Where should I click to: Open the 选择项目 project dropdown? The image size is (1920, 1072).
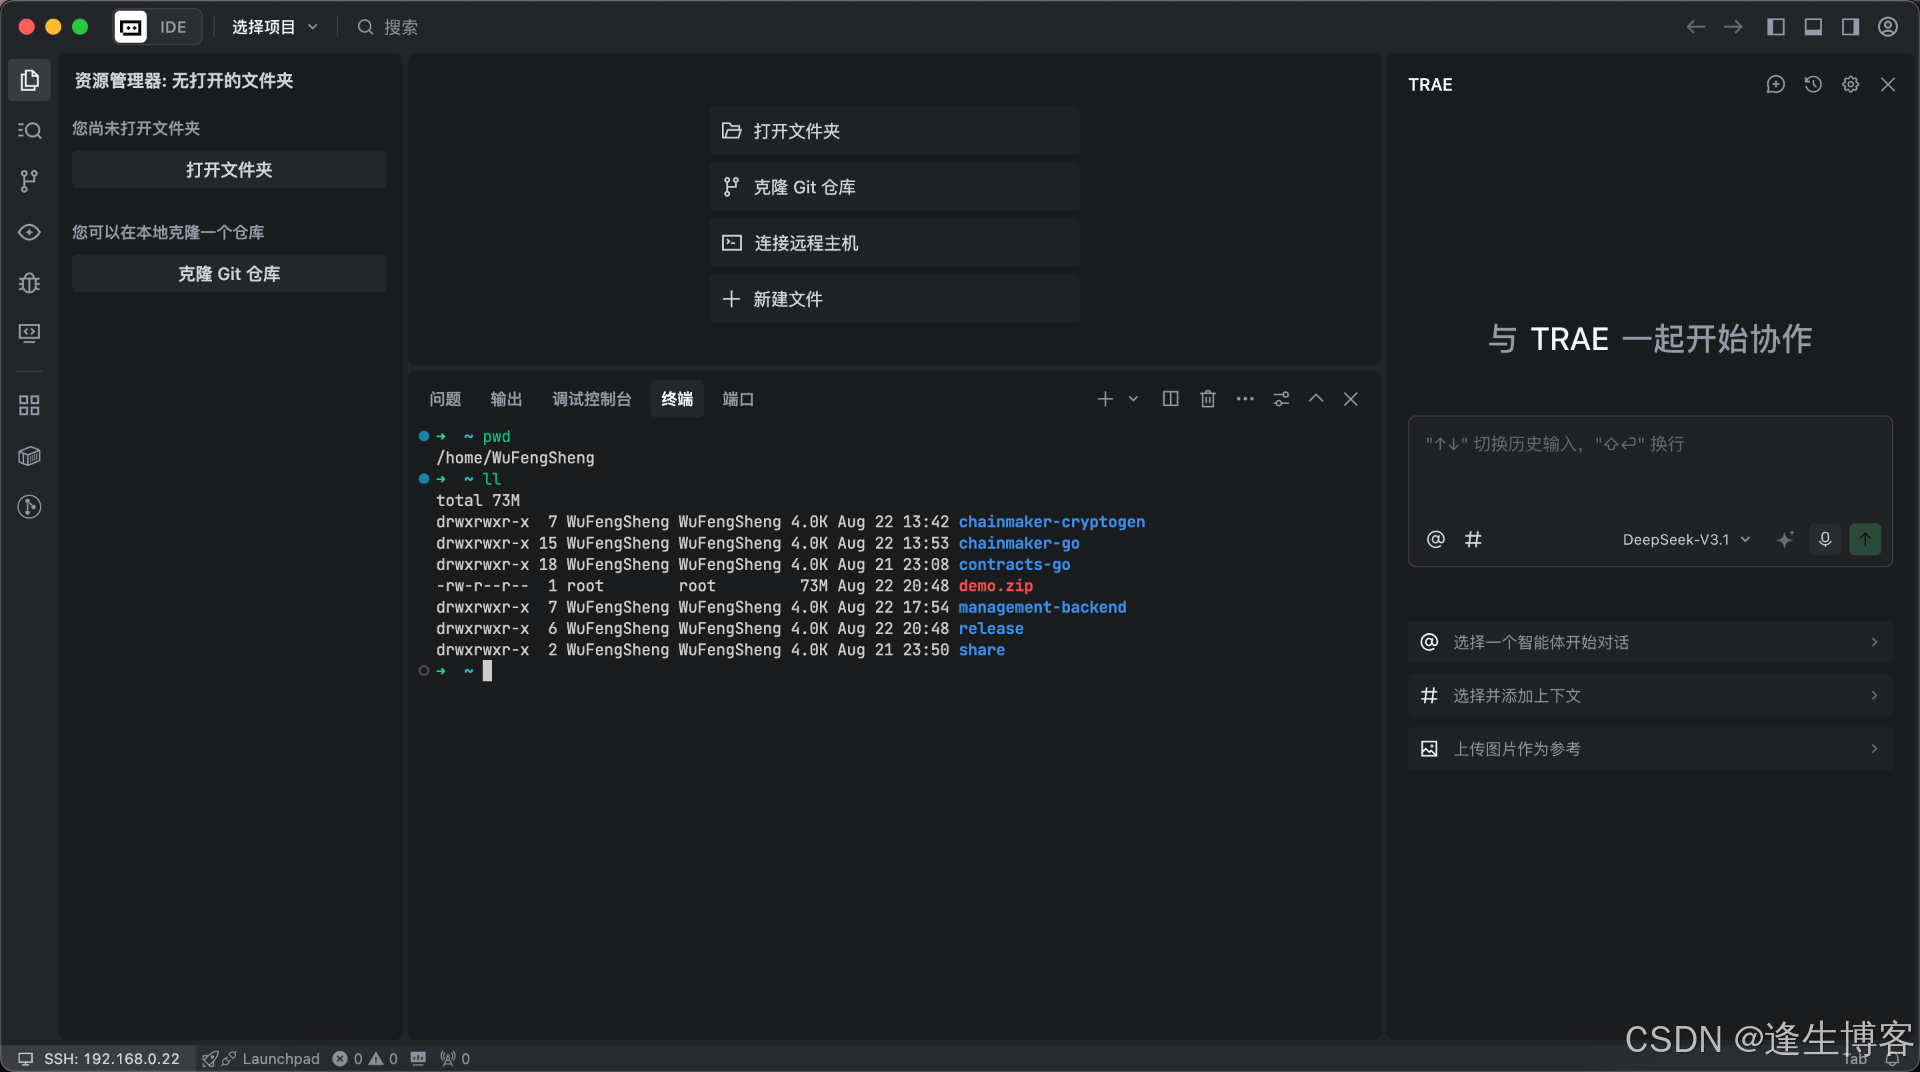coord(275,27)
